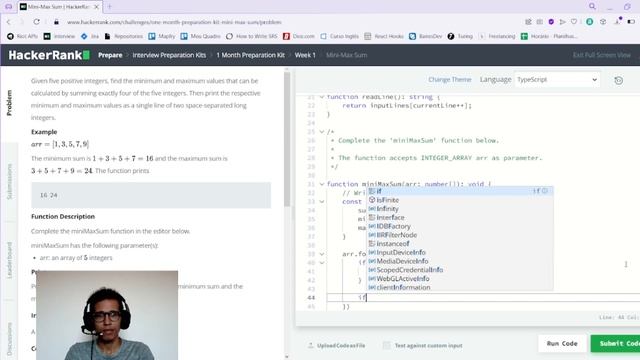Collapse the comment block fold at line 25

[322, 132]
